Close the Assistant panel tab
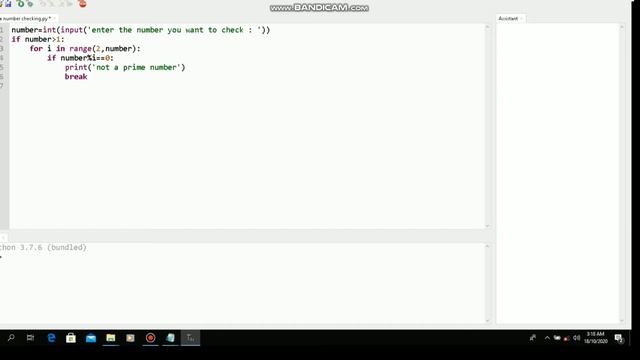The image size is (640, 360). point(521,18)
